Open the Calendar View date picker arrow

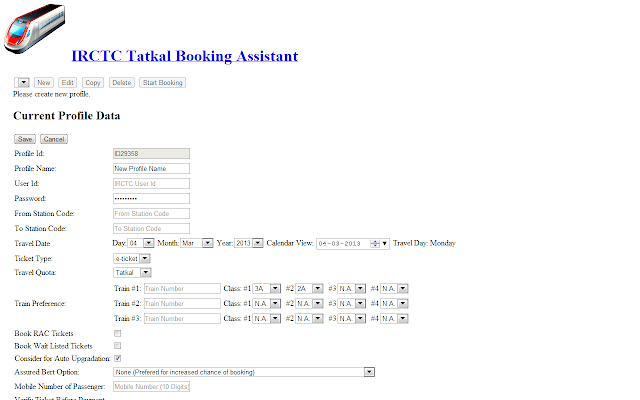[384, 244]
